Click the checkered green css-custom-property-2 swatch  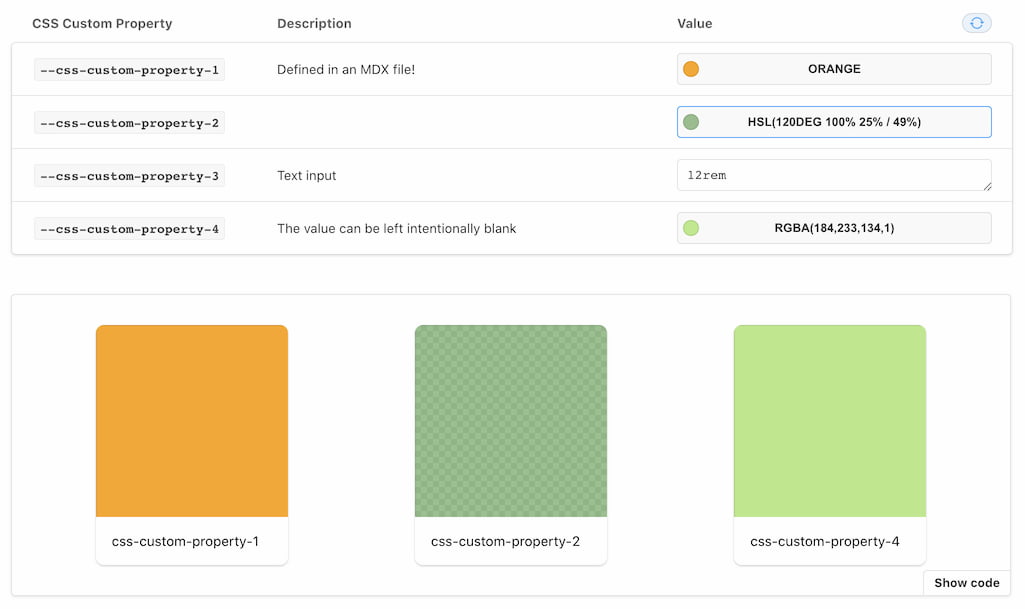pyautogui.click(x=511, y=421)
